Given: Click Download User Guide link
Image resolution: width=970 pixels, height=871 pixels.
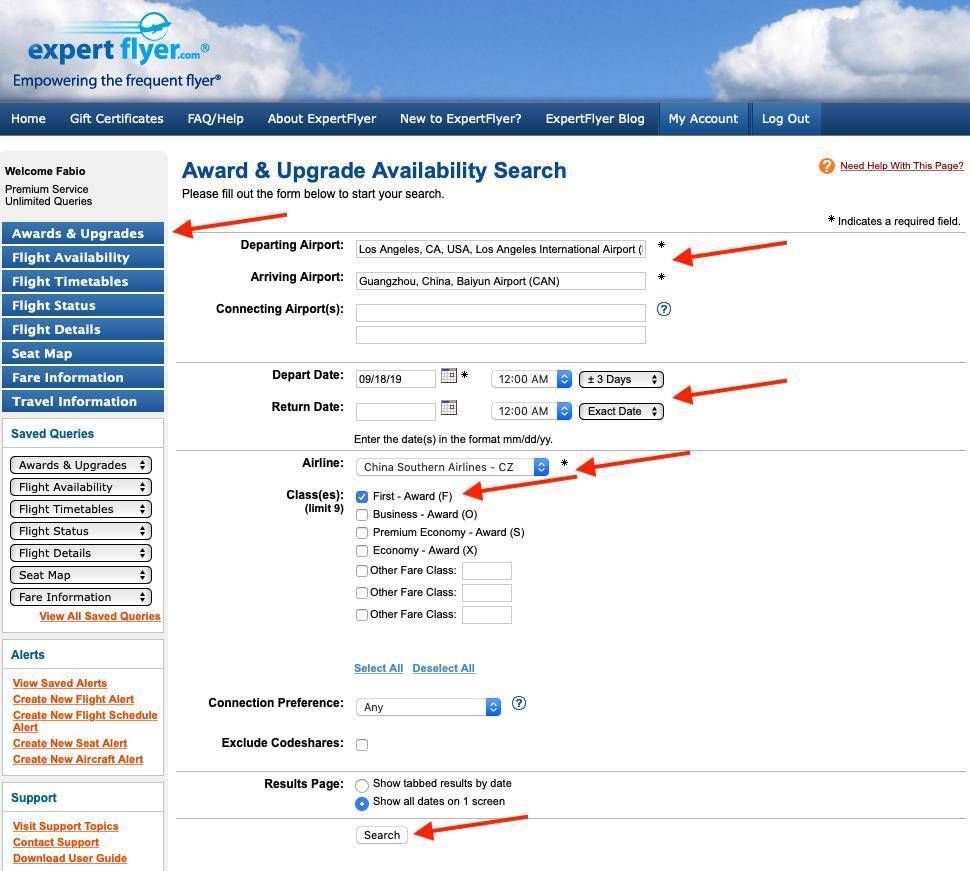Looking at the screenshot, I should 70,859.
